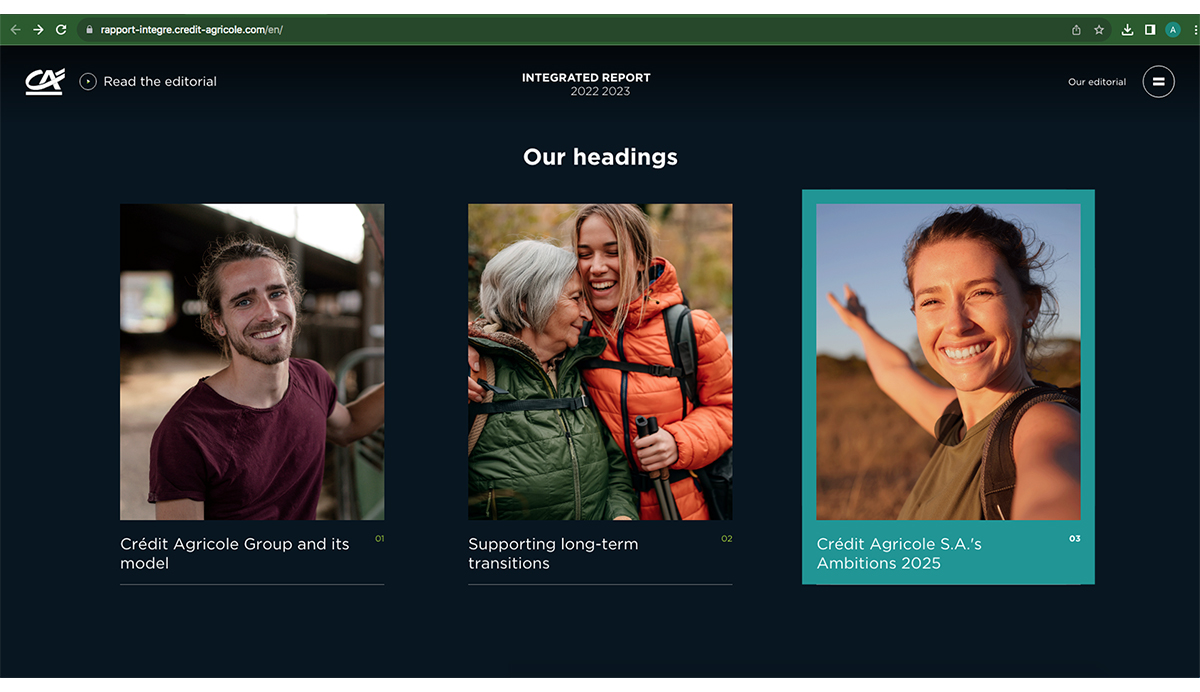Click the man in maroon shirt photo
Viewport: 1200px width, 692px height.
pos(252,362)
